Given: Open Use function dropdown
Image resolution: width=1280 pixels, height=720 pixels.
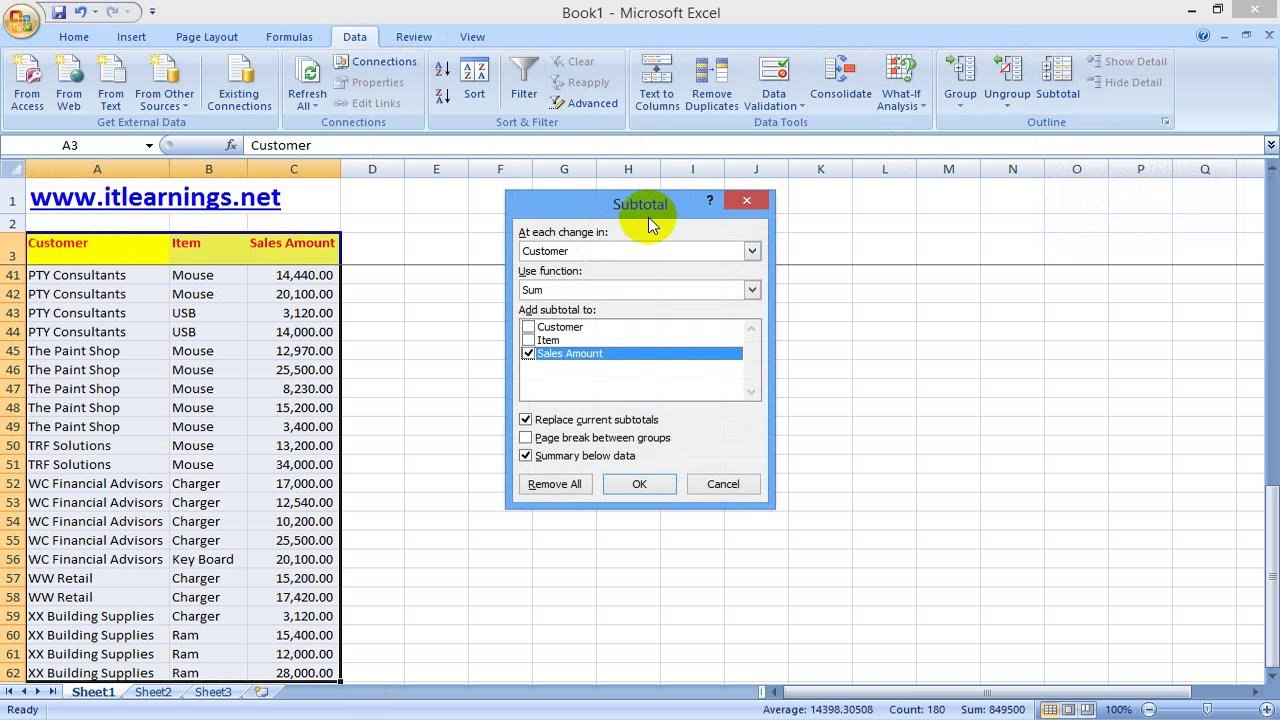Looking at the screenshot, I should [751, 290].
